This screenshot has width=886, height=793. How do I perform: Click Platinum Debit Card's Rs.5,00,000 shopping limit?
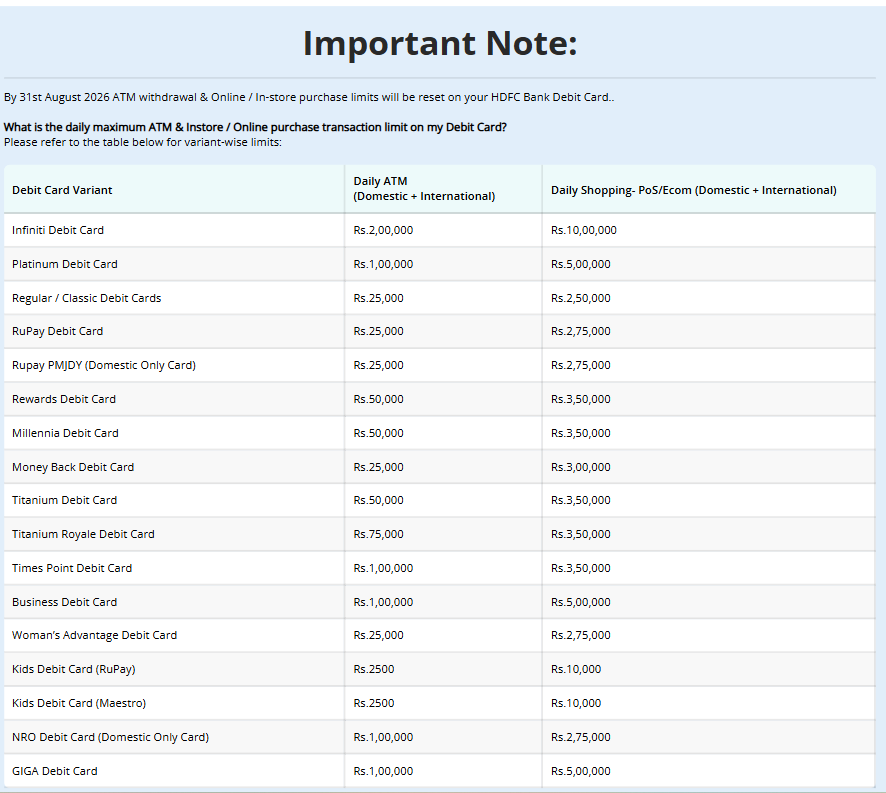pos(580,264)
